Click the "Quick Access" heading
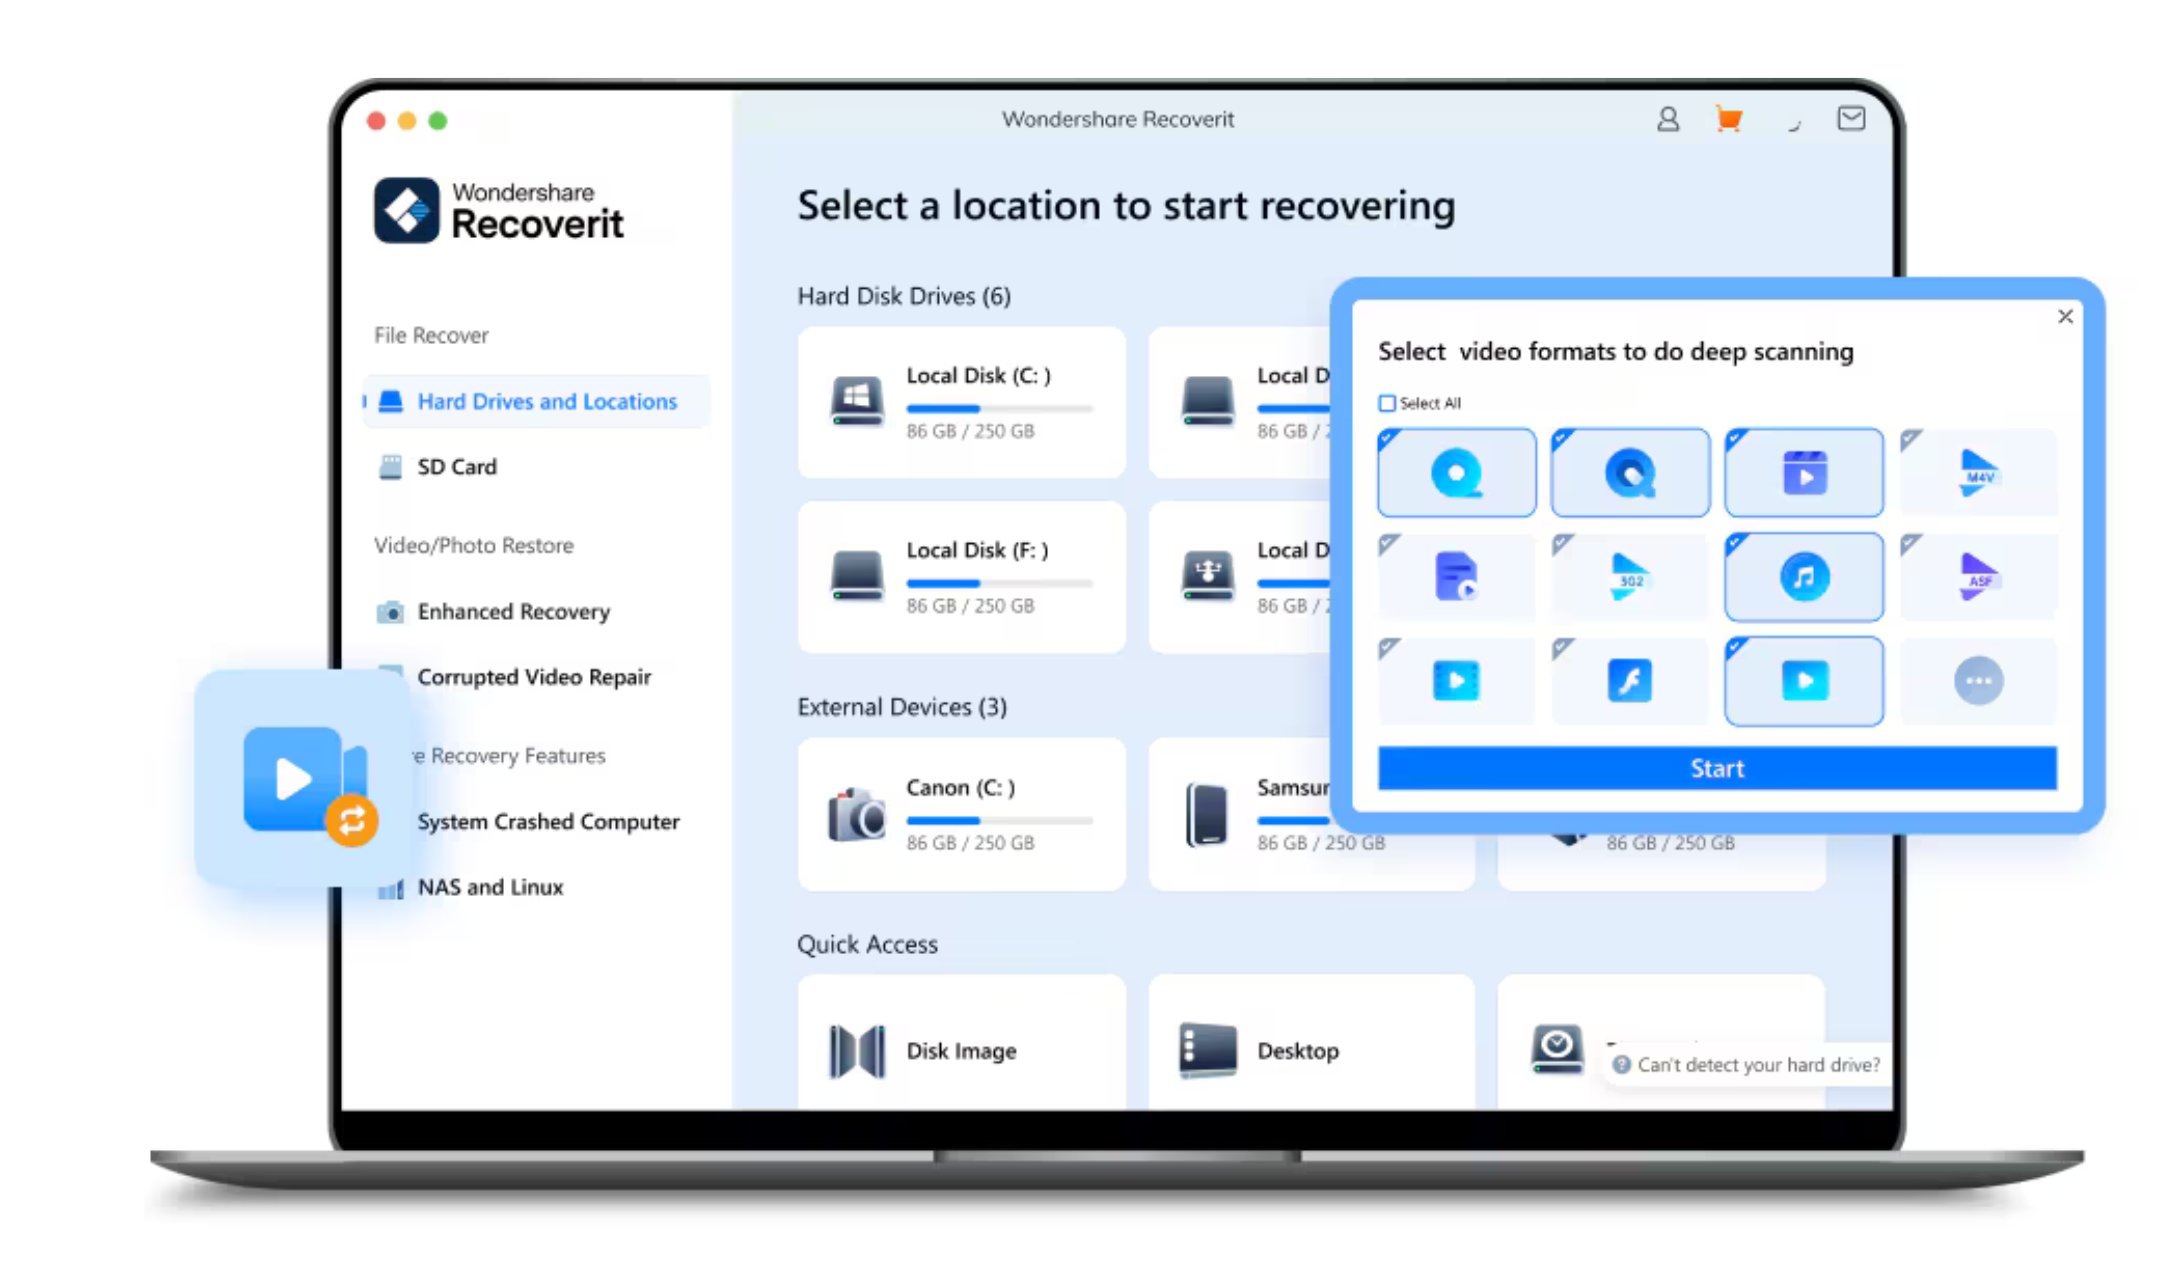2160x1280 pixels. pos(867,944)
